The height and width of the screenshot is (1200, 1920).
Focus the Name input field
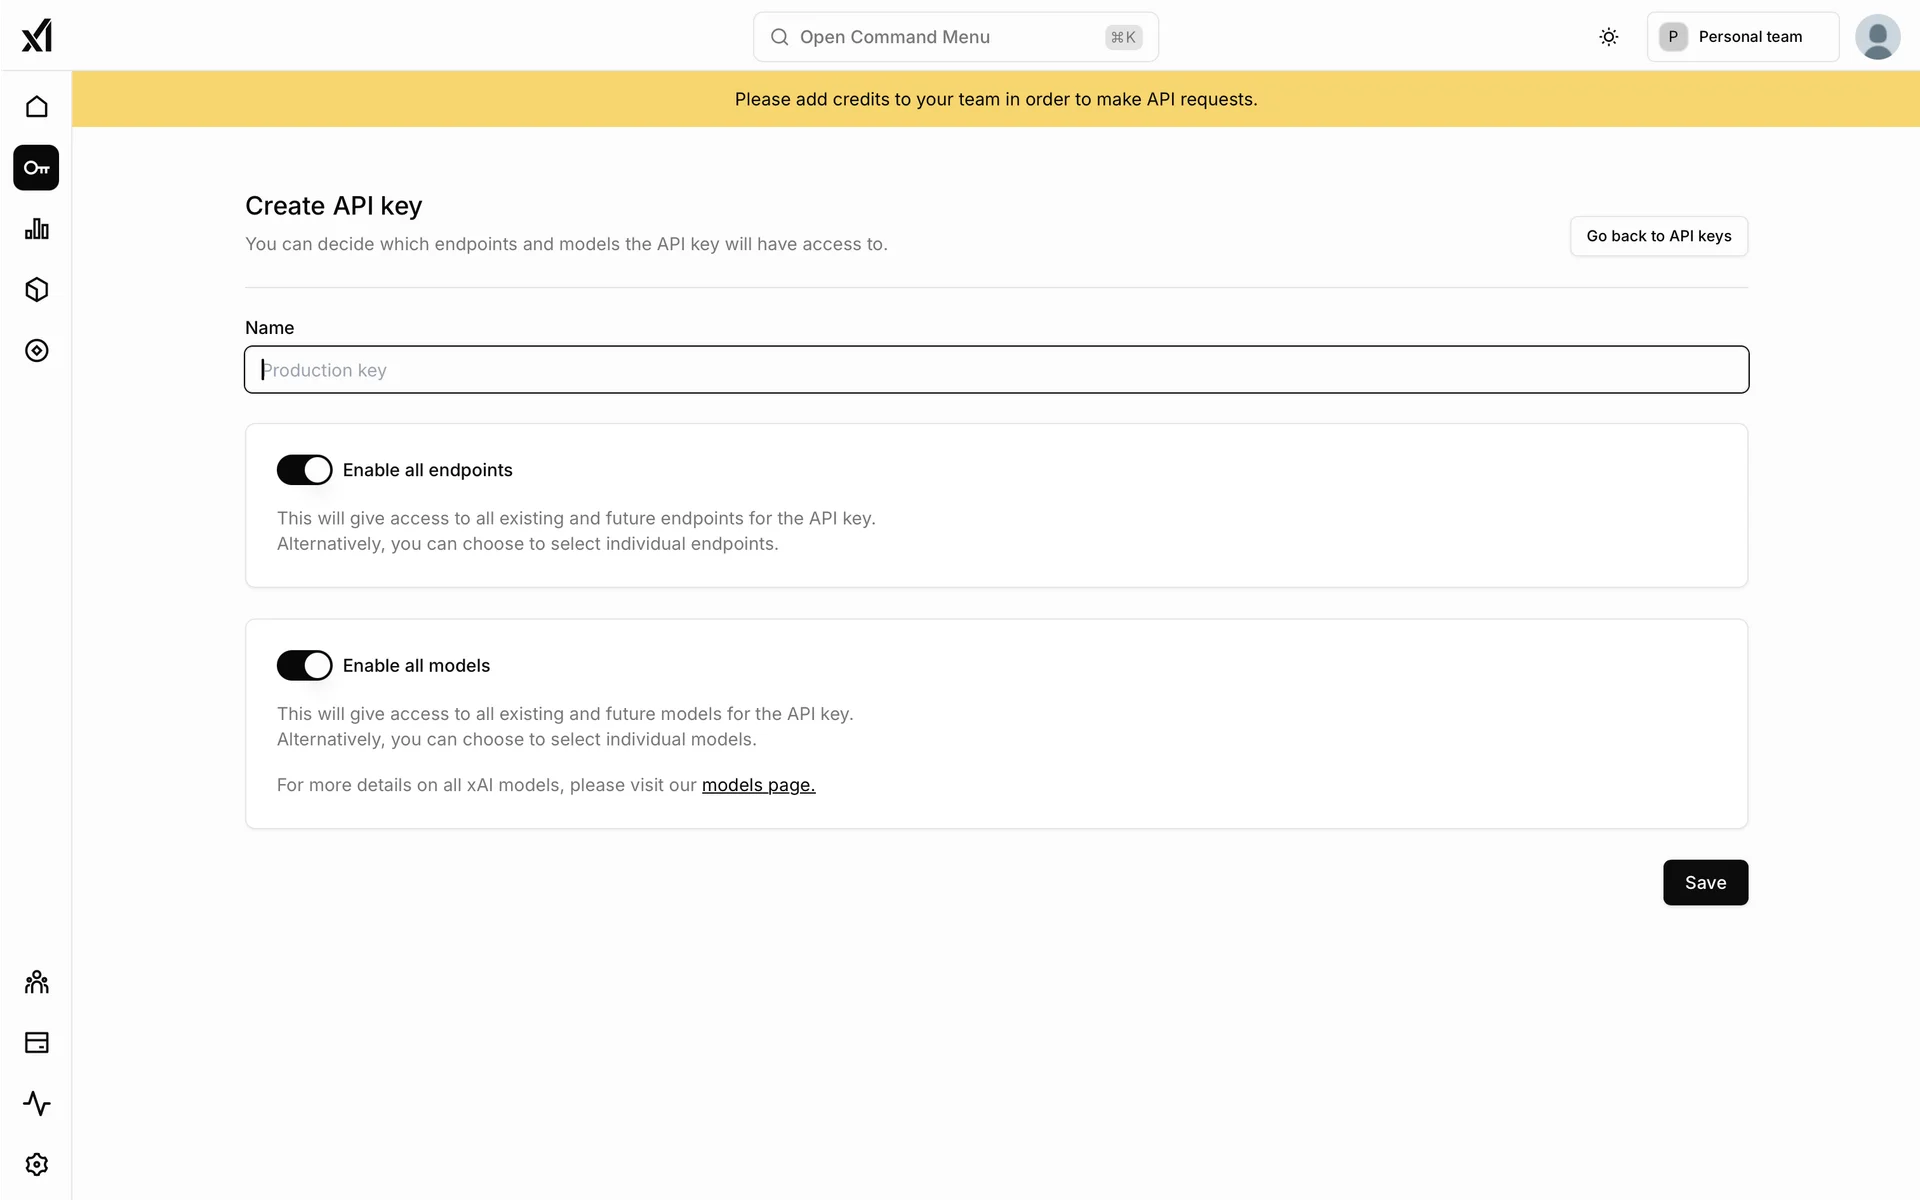[x=996, y=370]
